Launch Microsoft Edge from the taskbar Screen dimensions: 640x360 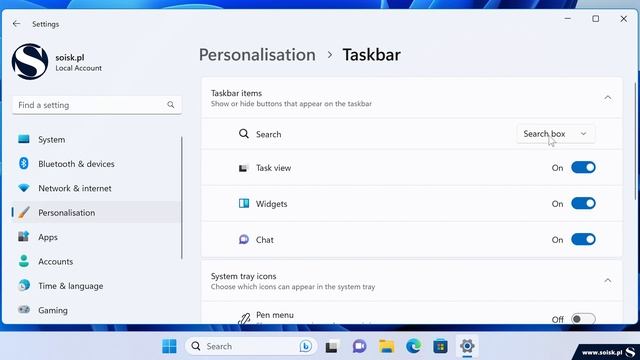click(x=413, y=346)
